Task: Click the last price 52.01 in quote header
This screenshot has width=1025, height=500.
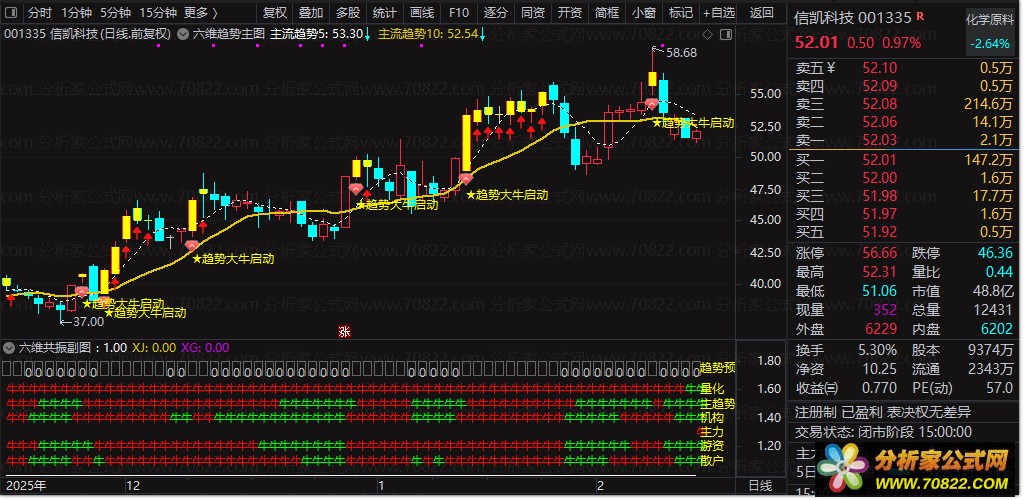Action: pos(816,43)
